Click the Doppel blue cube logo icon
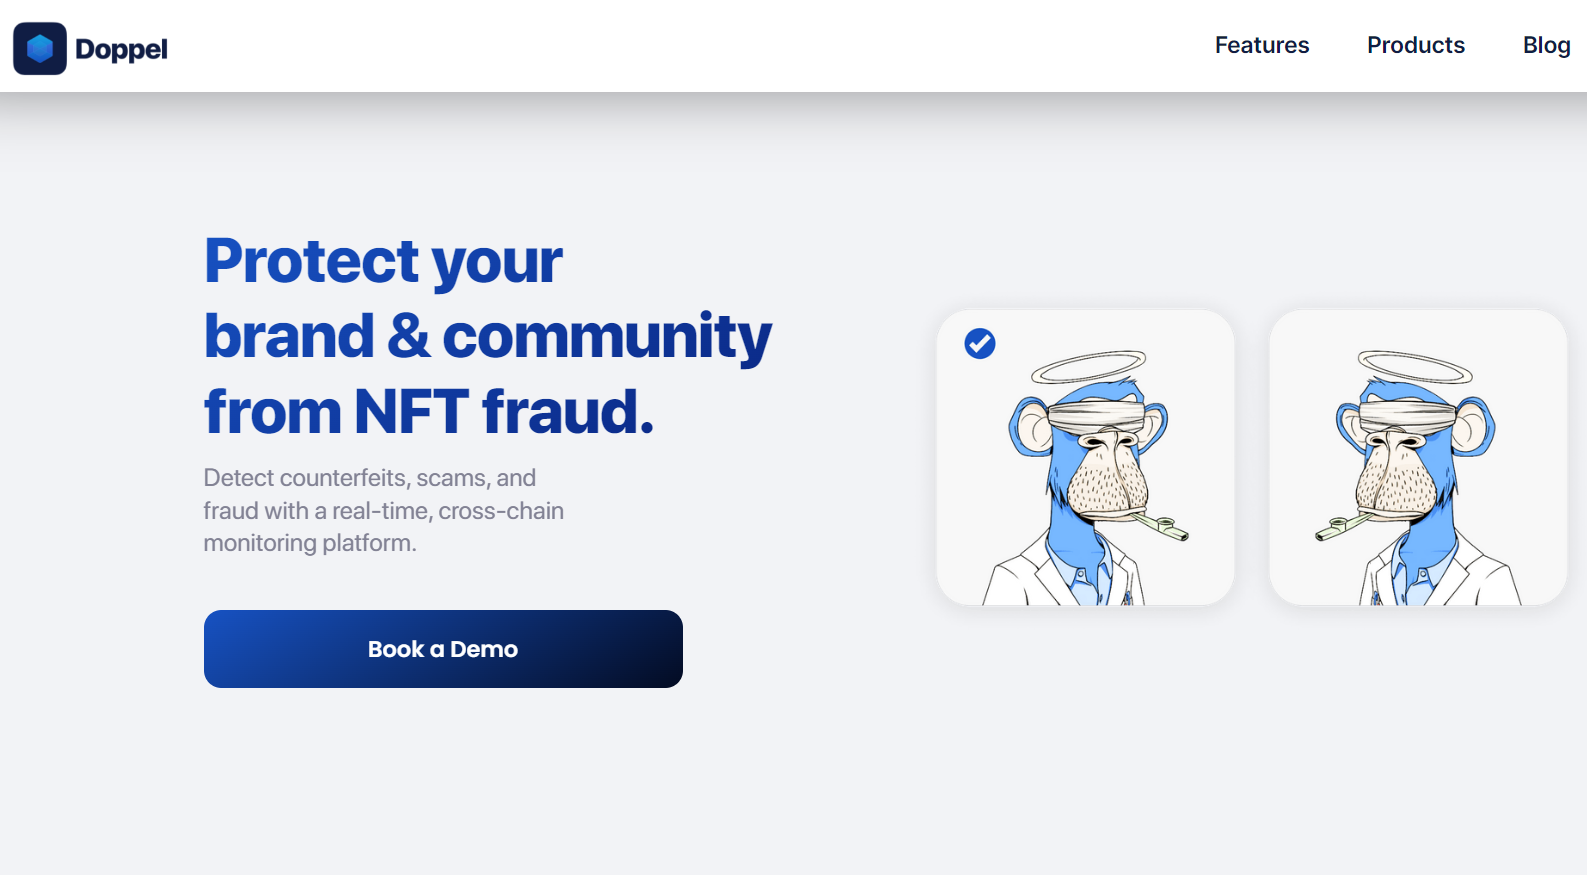 click(40, 48)
